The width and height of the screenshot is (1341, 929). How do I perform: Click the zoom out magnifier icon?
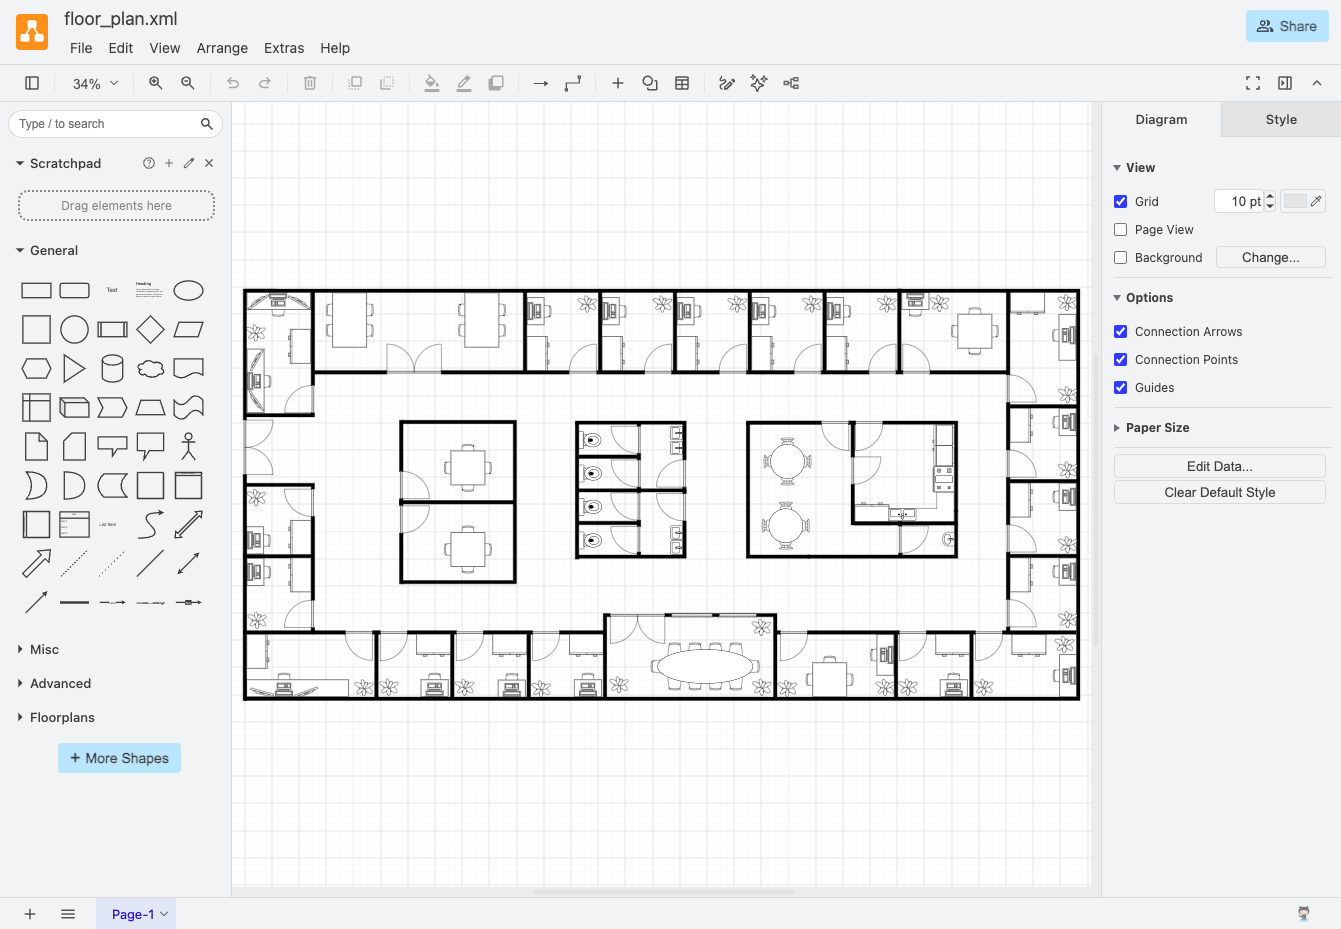tap(188, 83)
